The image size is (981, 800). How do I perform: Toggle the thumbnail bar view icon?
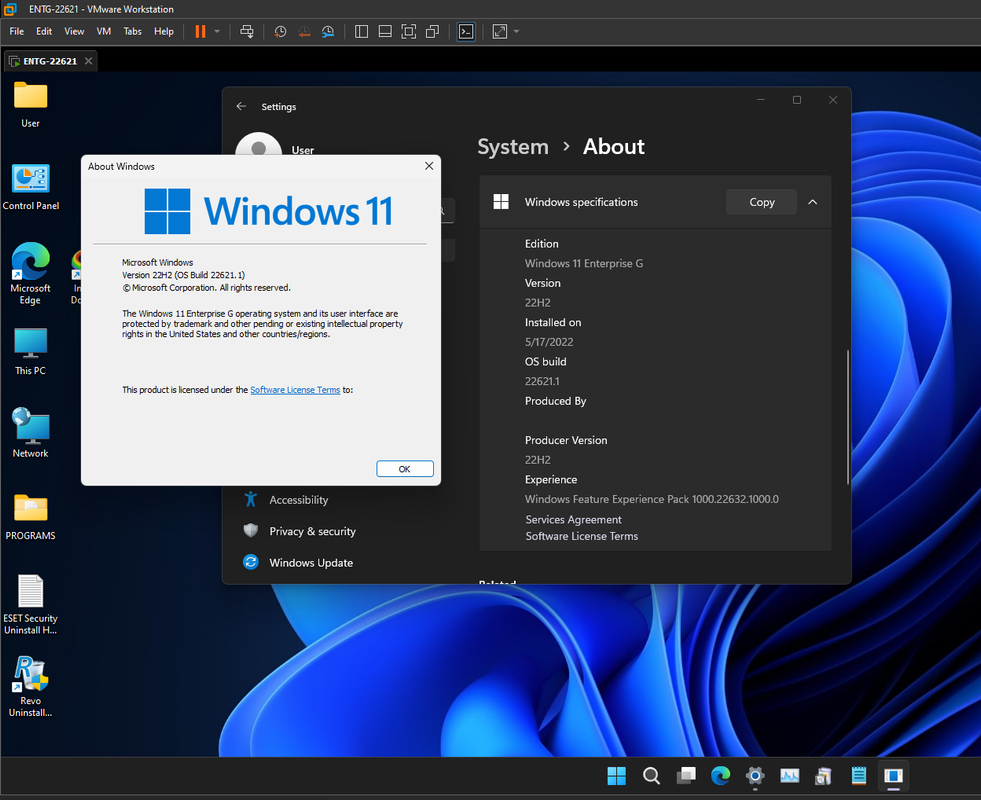tap(385, 31)
